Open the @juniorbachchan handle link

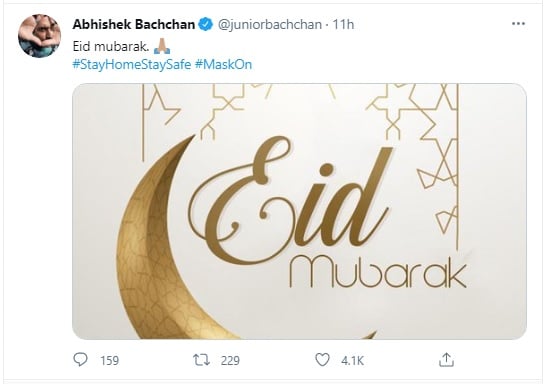[270, 24]
